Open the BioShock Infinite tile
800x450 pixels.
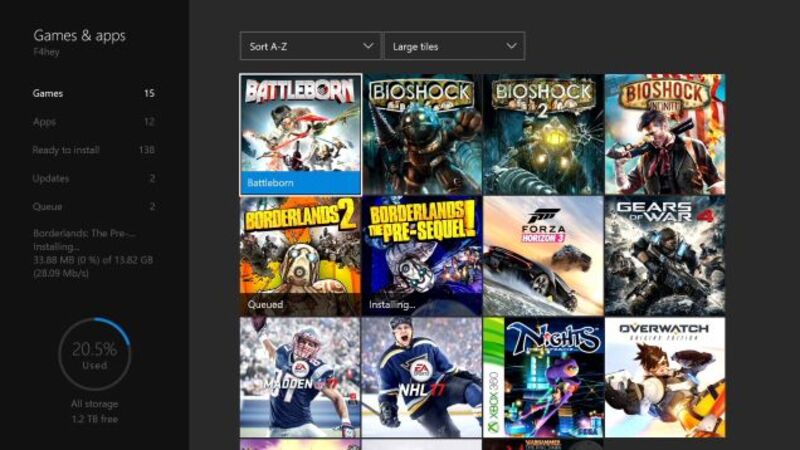pos(665,133)
